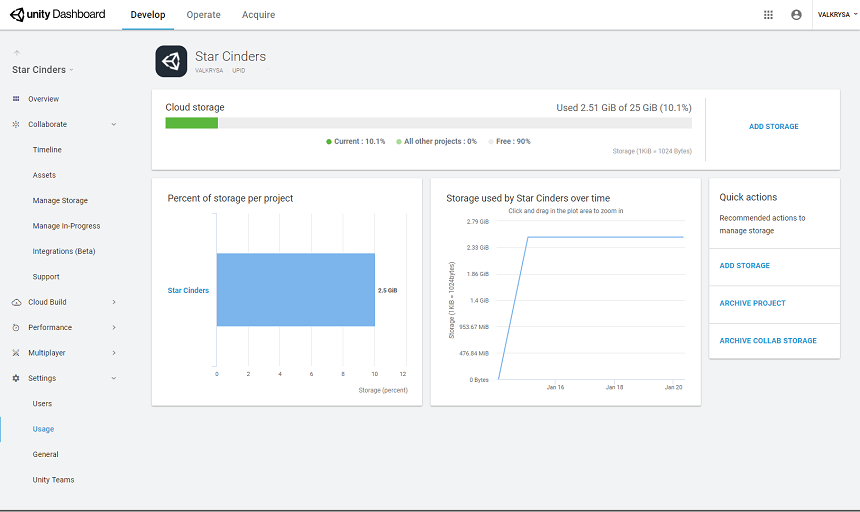Click the Free 90% legend dot
Image resolution: width=860 pixels, height=512 pixels.
pyautogui.click(x=491, y=141)
